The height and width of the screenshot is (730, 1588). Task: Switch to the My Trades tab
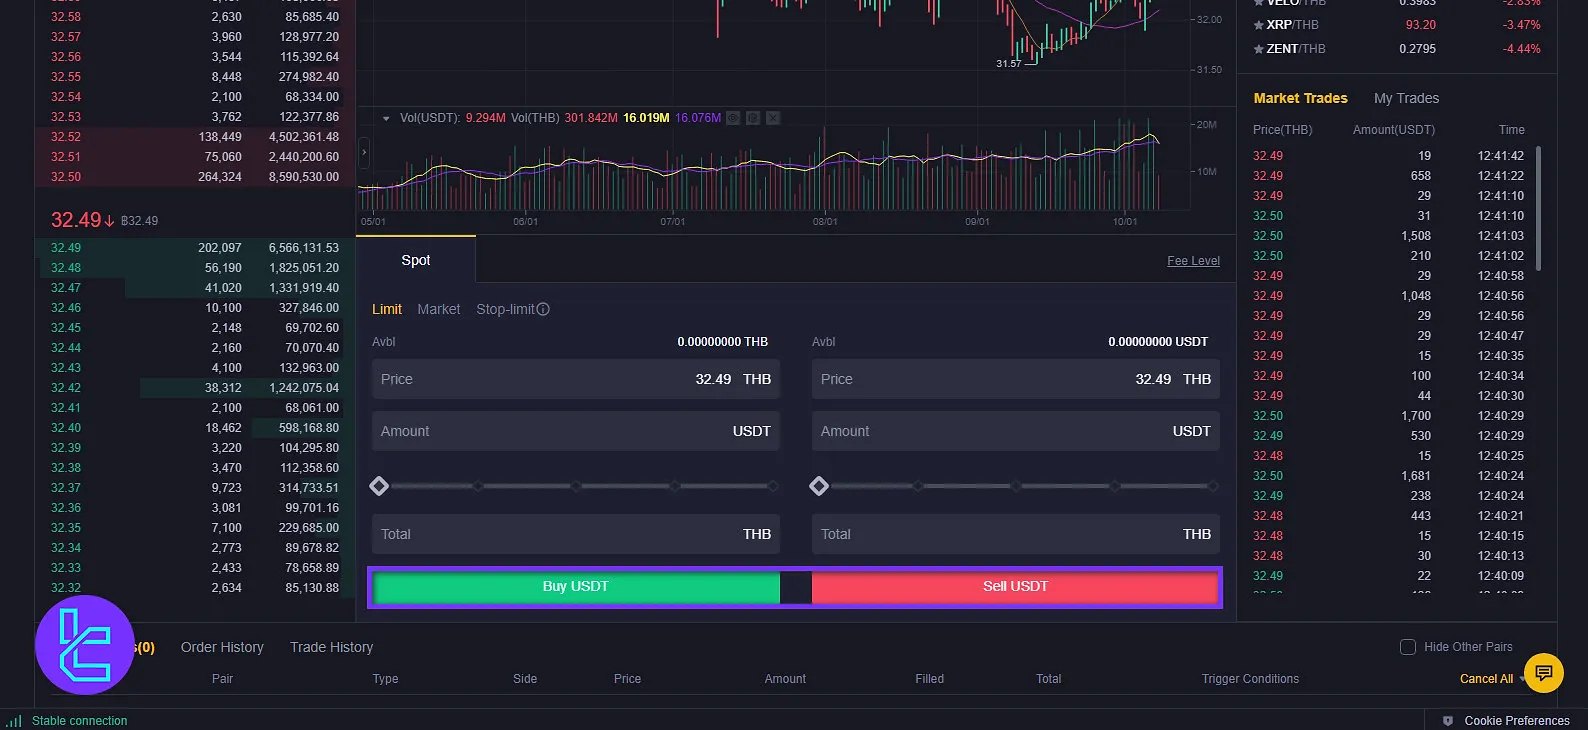(1406, 98)
